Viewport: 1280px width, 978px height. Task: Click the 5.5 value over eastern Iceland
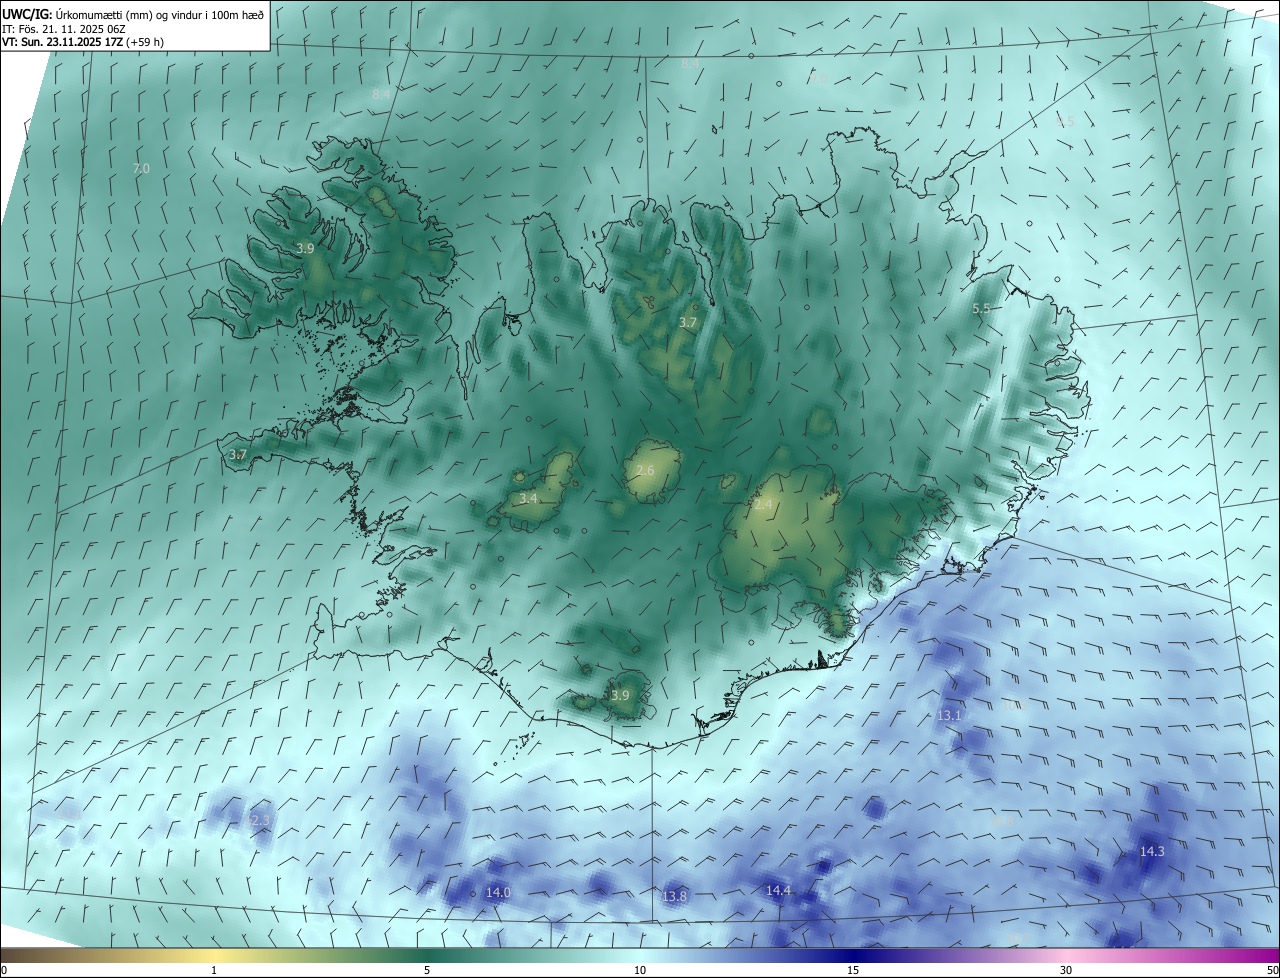point(981,309)
